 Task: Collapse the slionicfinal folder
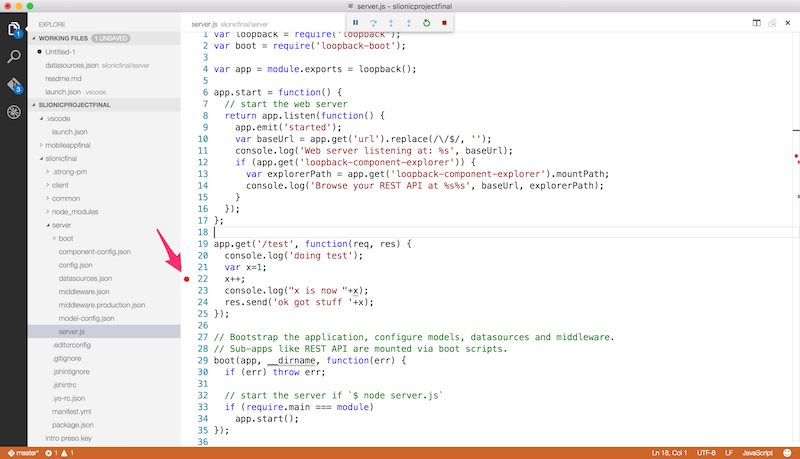tap(41, 159)
